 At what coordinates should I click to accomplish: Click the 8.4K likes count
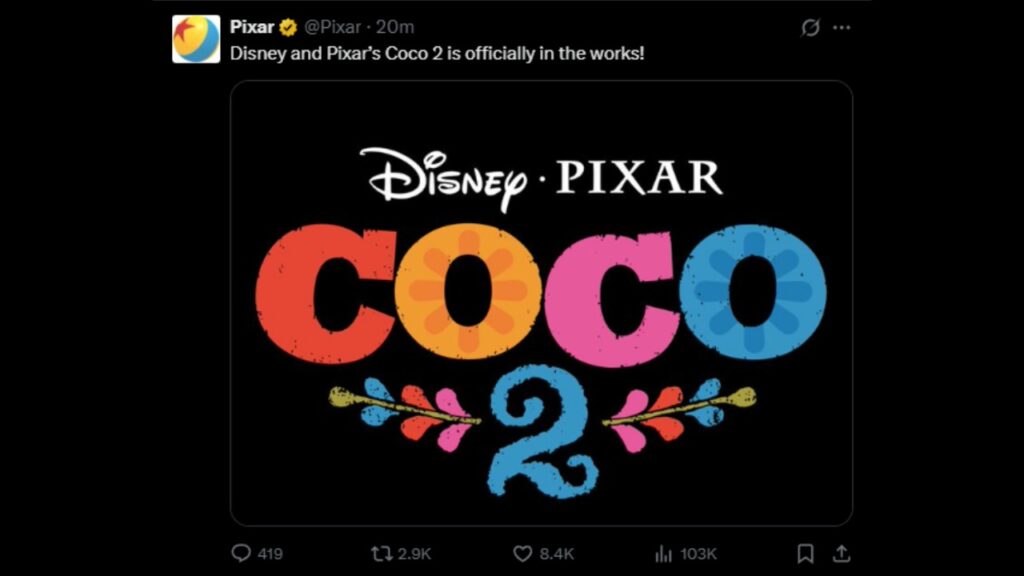[x=556, y=553]
